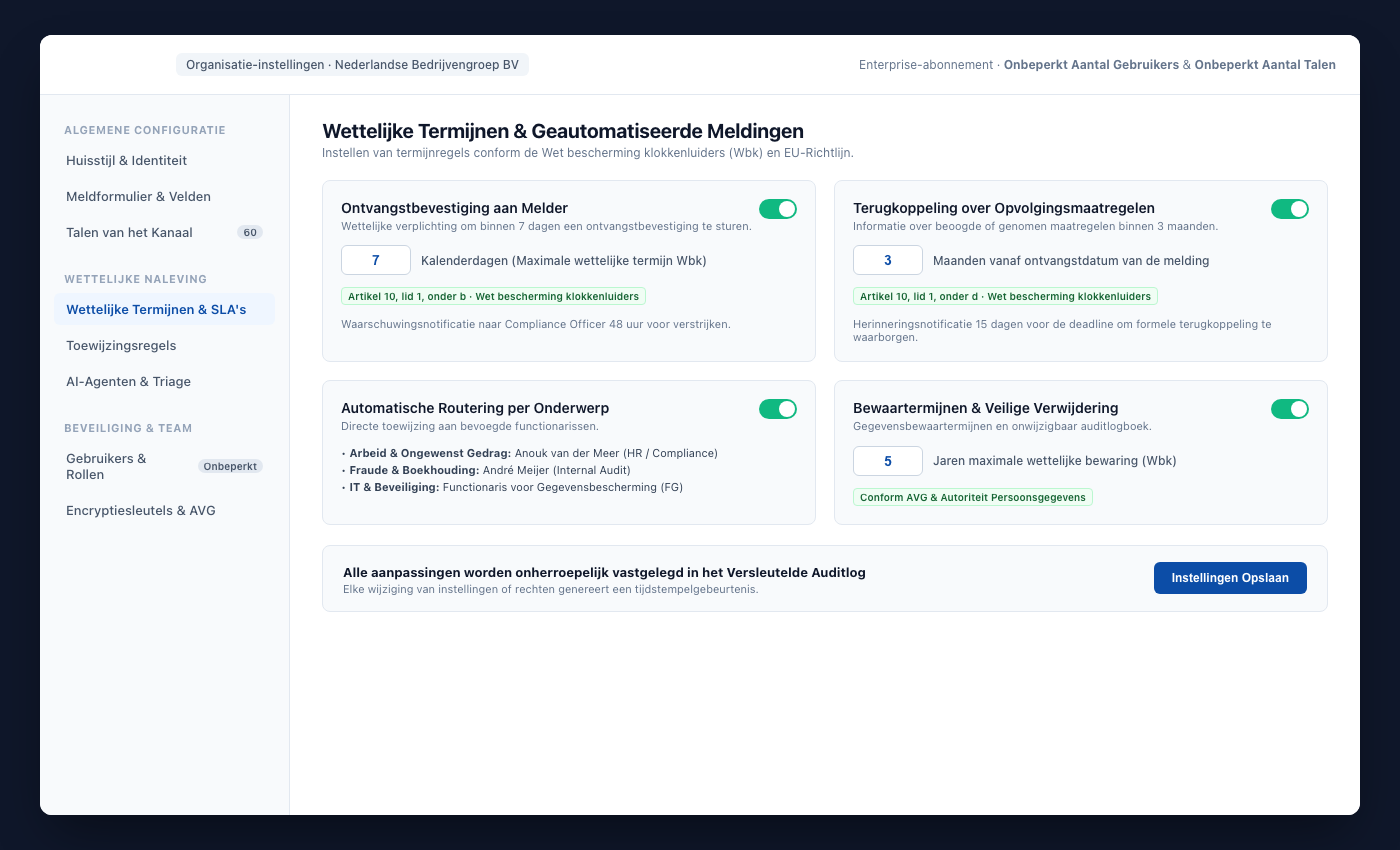Open Gebruikers & Rollen section

coord(164,466)
